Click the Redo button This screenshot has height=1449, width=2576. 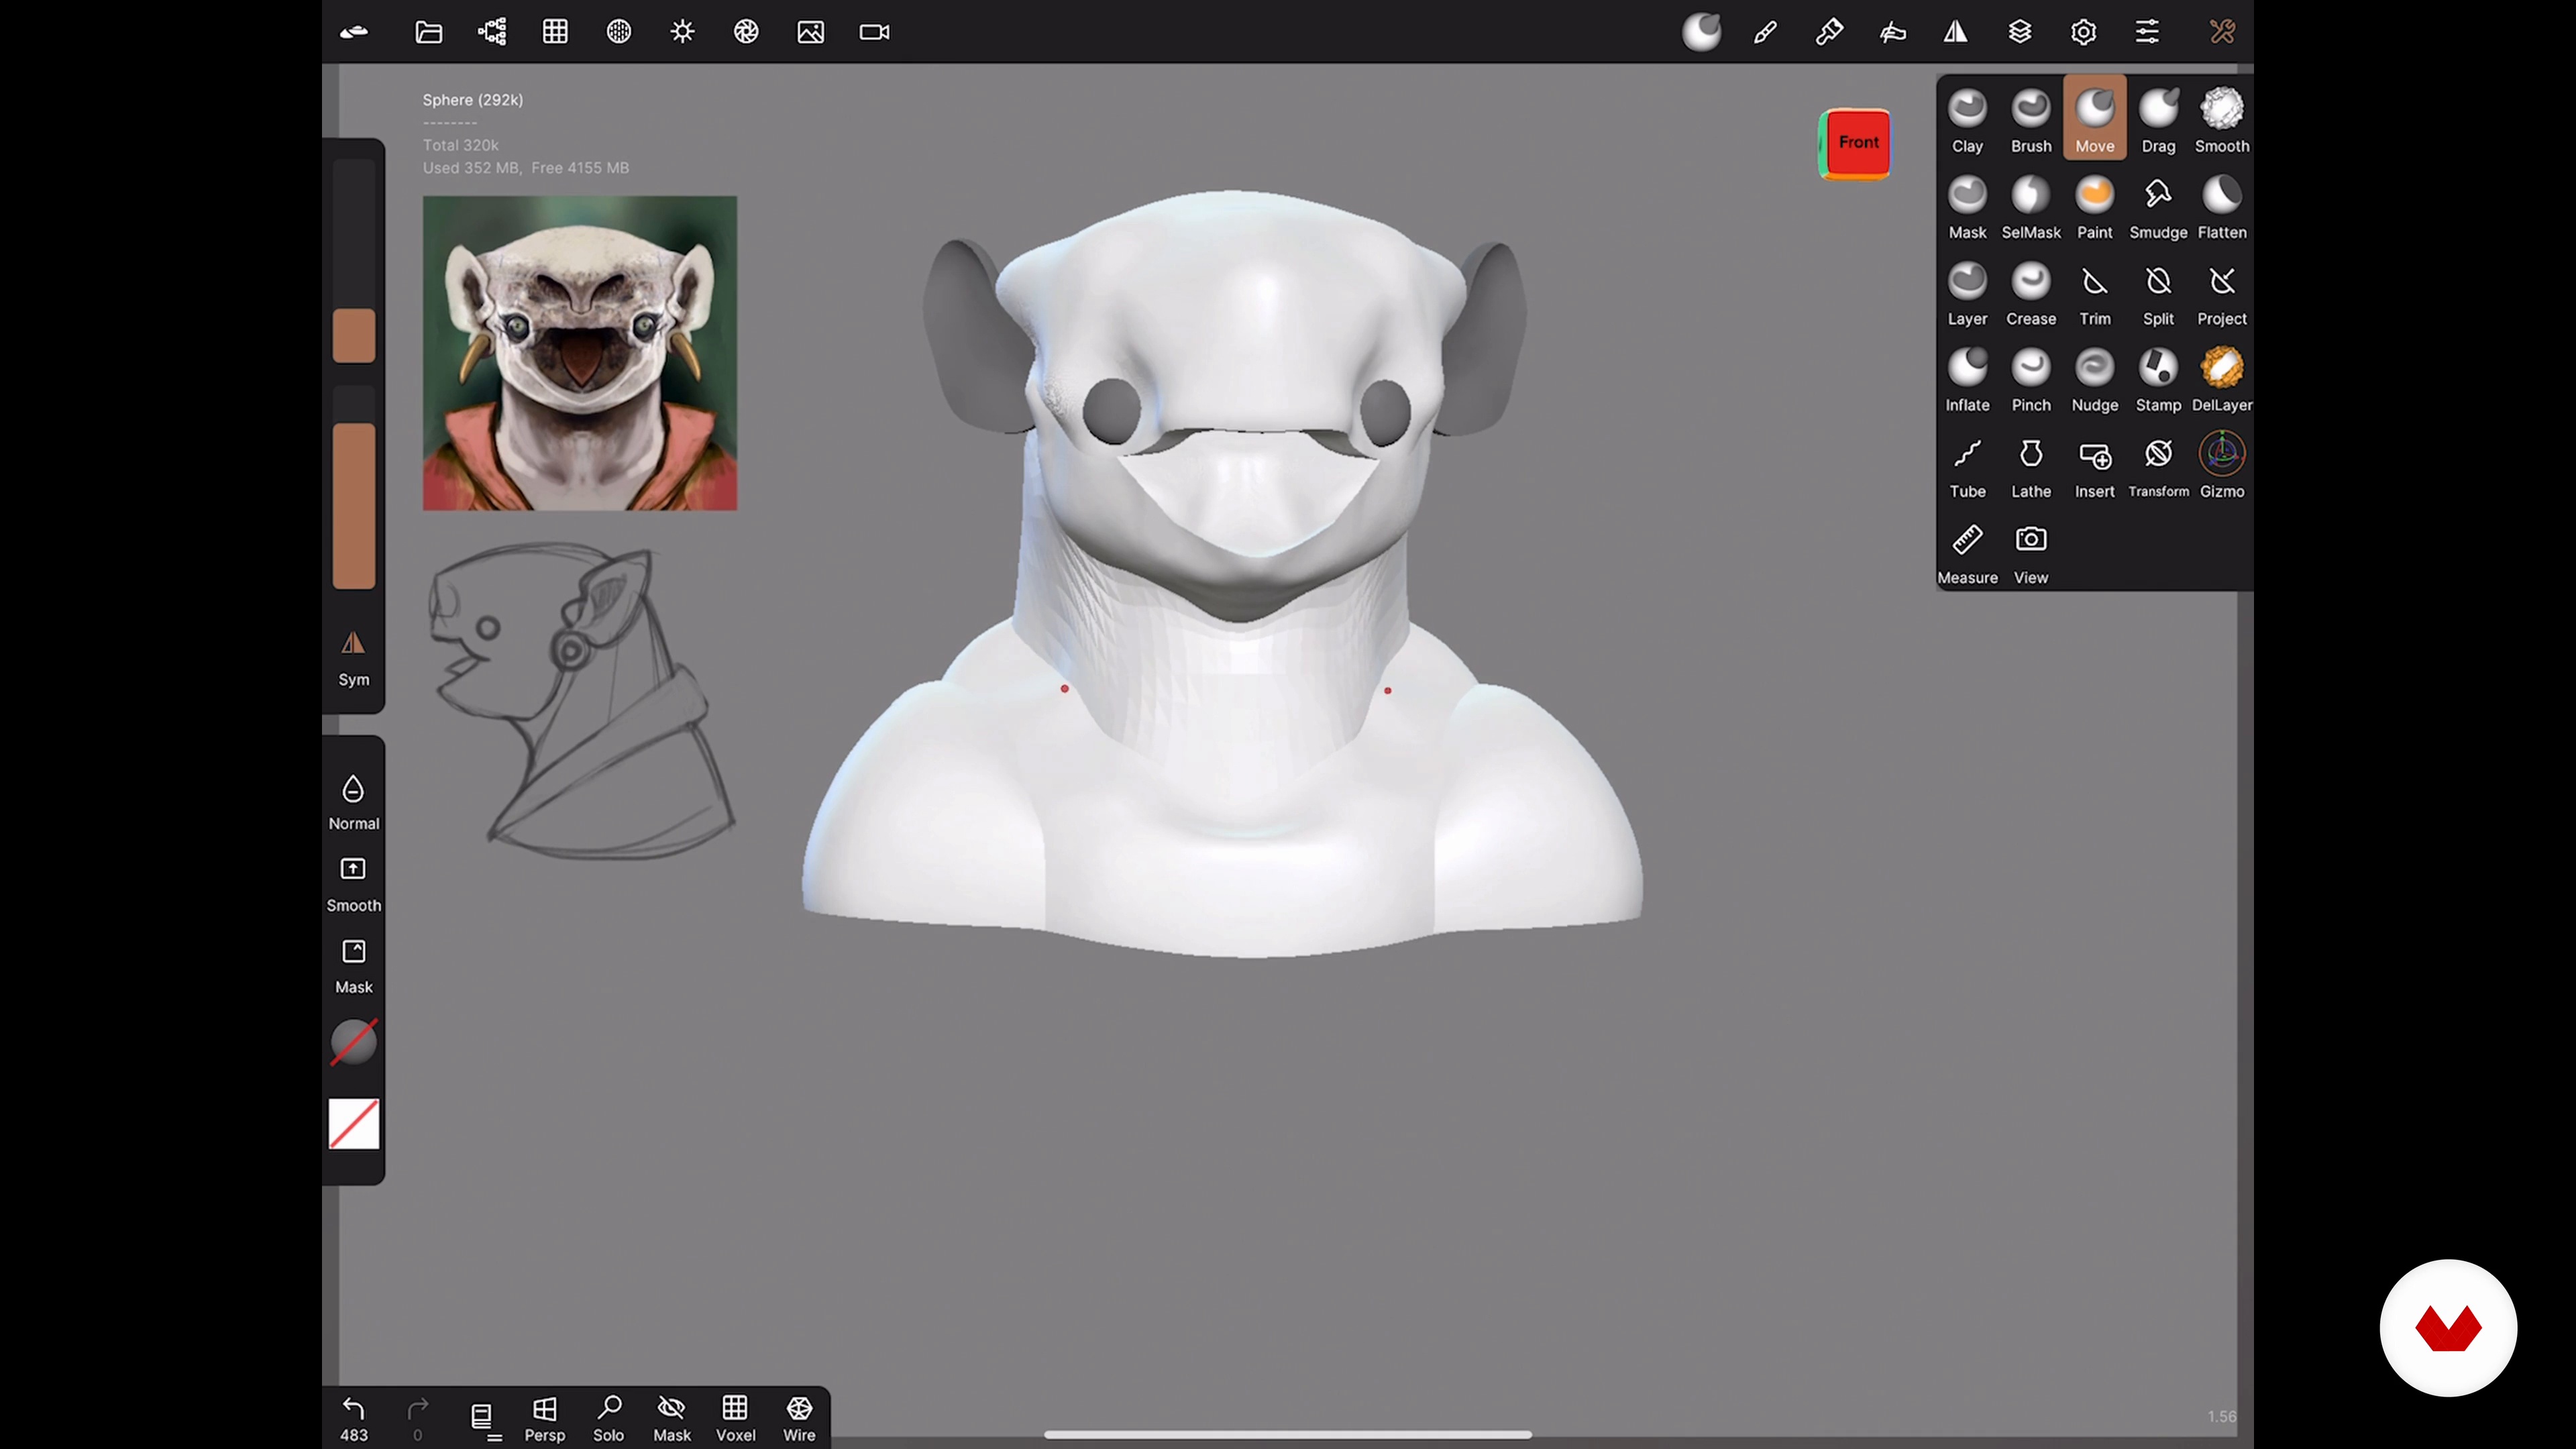(417, 1419)
